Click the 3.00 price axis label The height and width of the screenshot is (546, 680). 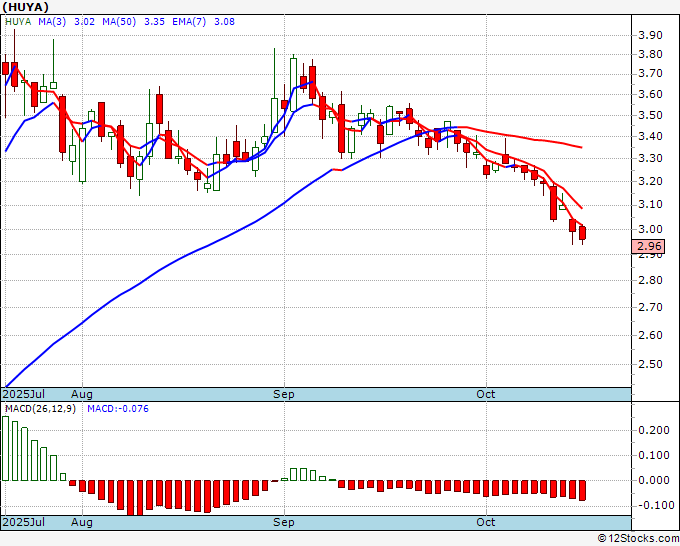click(650, 229)
